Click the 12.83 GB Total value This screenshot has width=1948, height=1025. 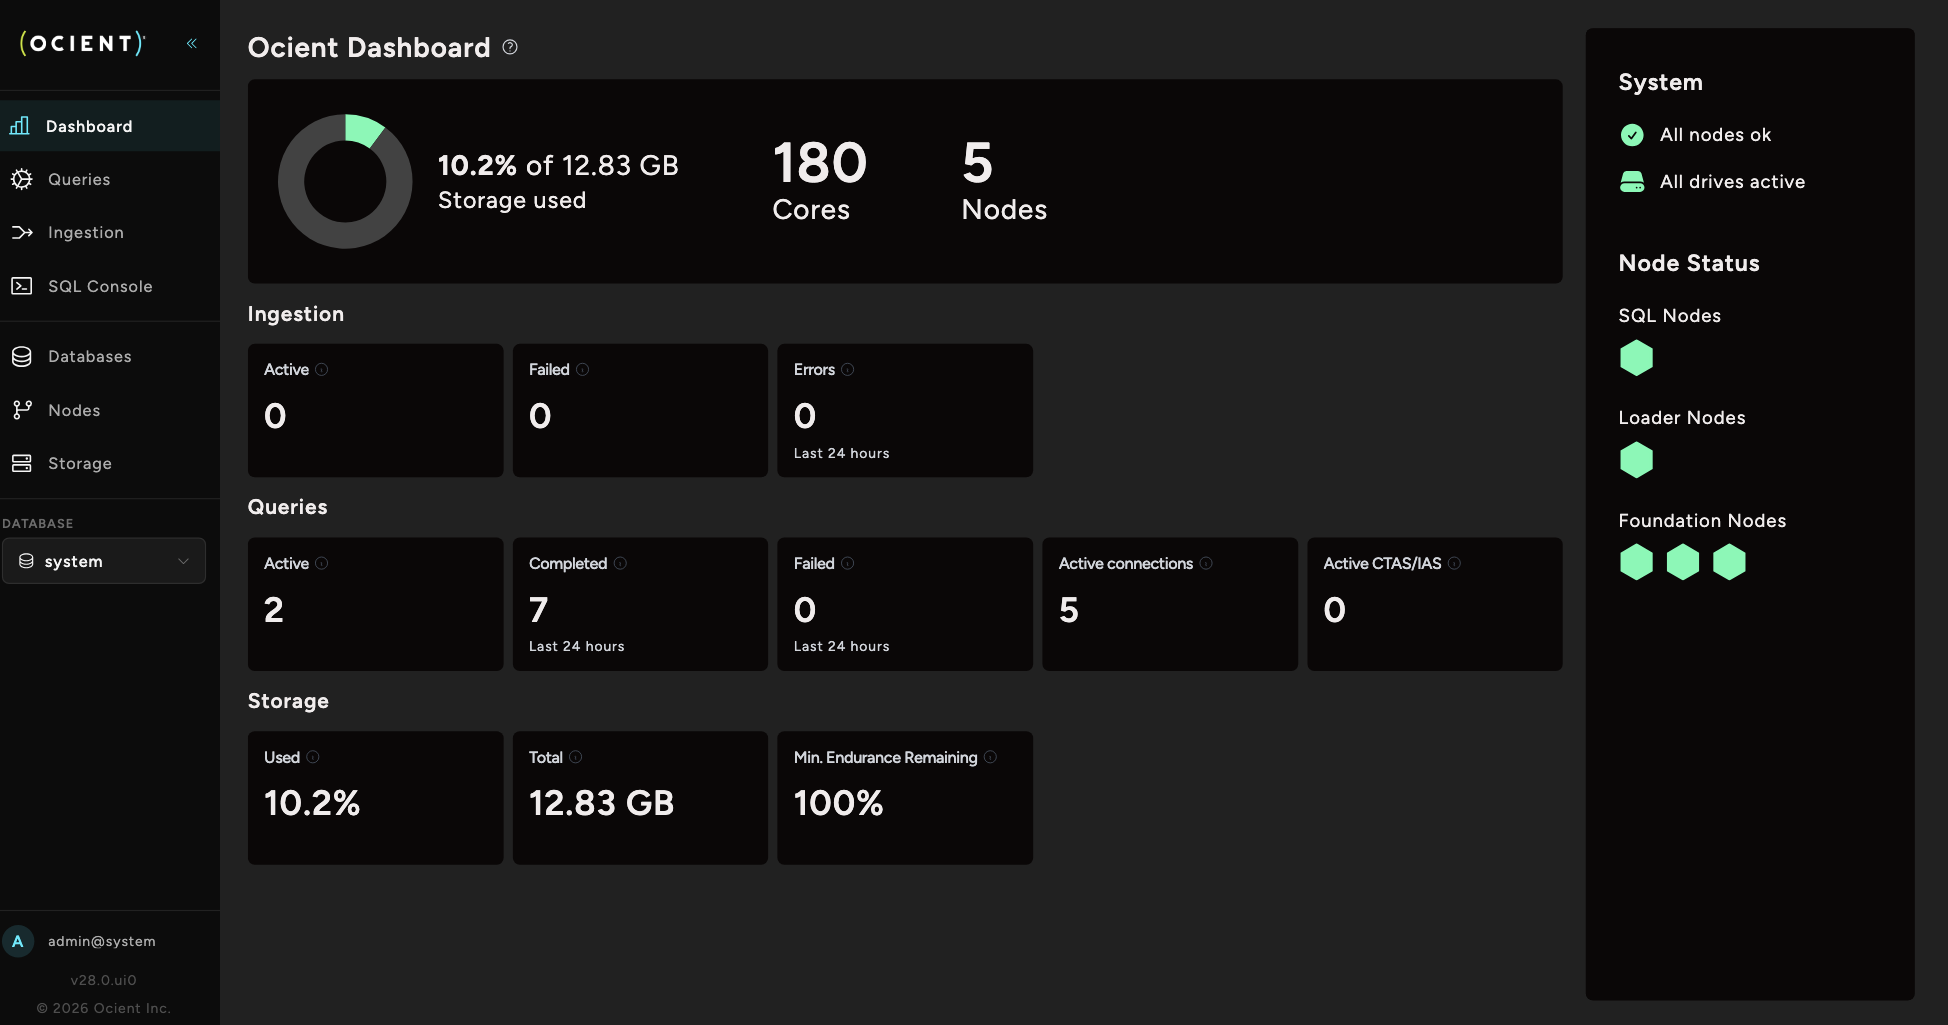click(602, 803)
